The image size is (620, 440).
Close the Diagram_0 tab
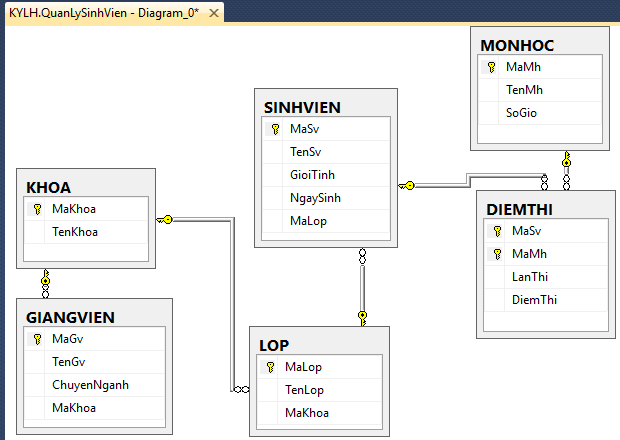[x=214, y=13]
